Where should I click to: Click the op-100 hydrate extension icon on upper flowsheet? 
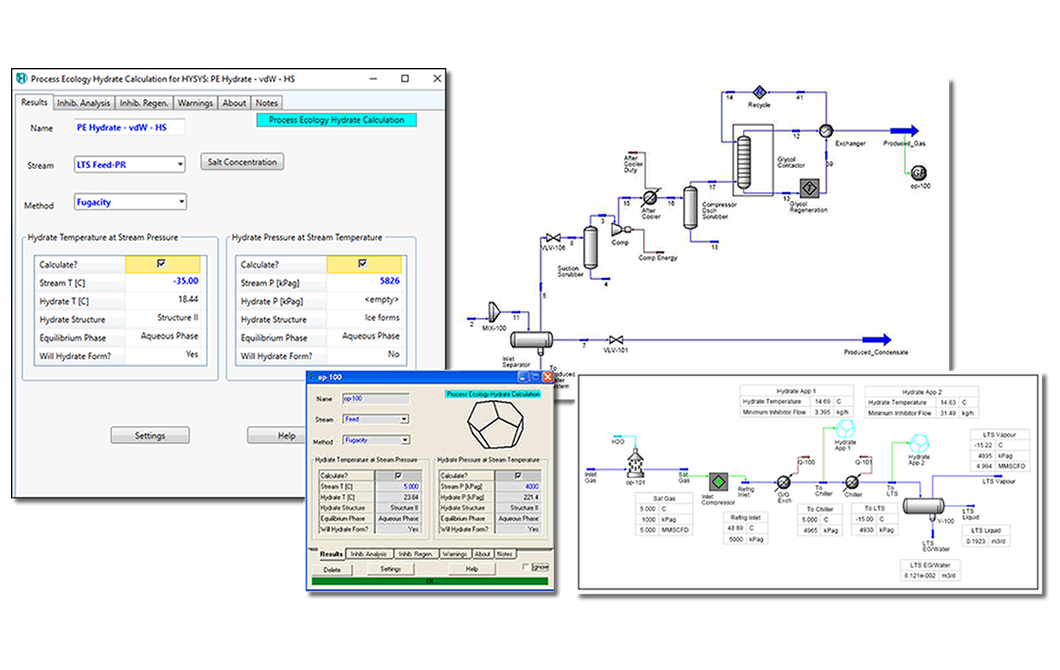(919, 172)
